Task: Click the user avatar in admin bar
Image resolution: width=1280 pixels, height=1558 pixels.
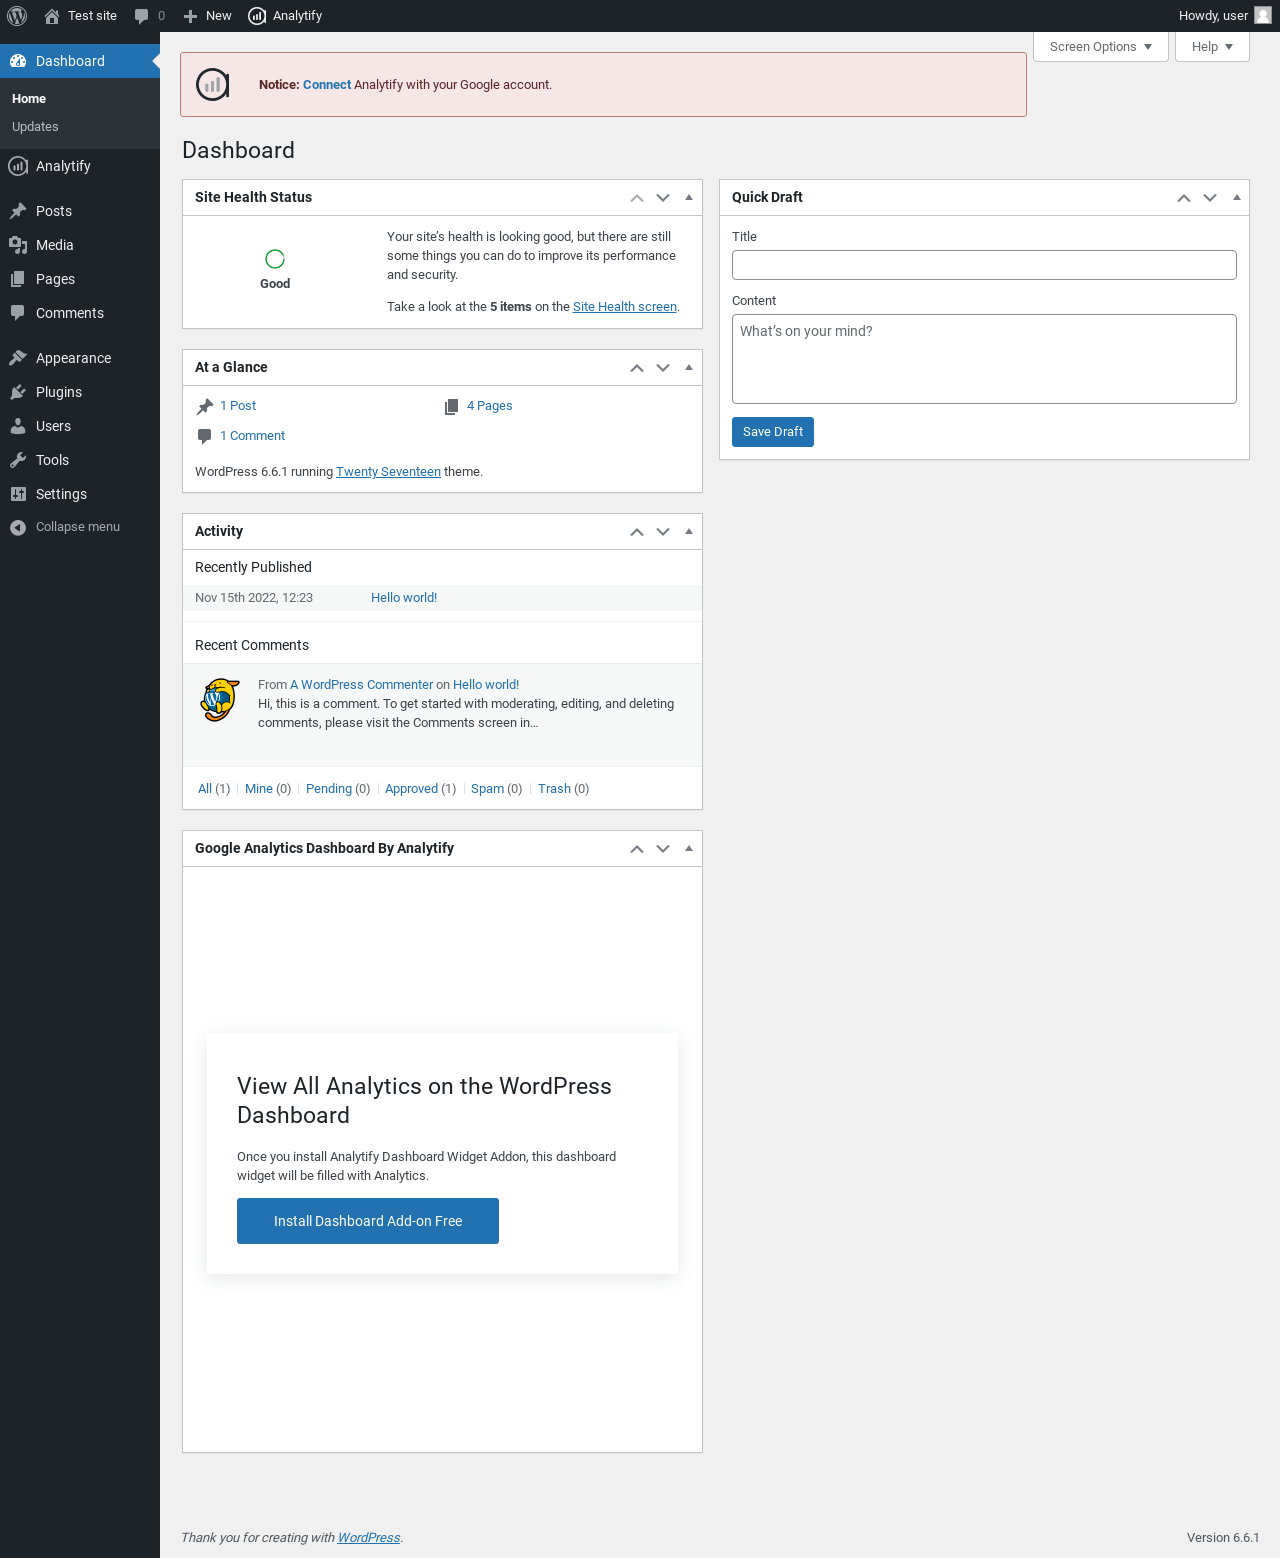Action: (1263, 16)
